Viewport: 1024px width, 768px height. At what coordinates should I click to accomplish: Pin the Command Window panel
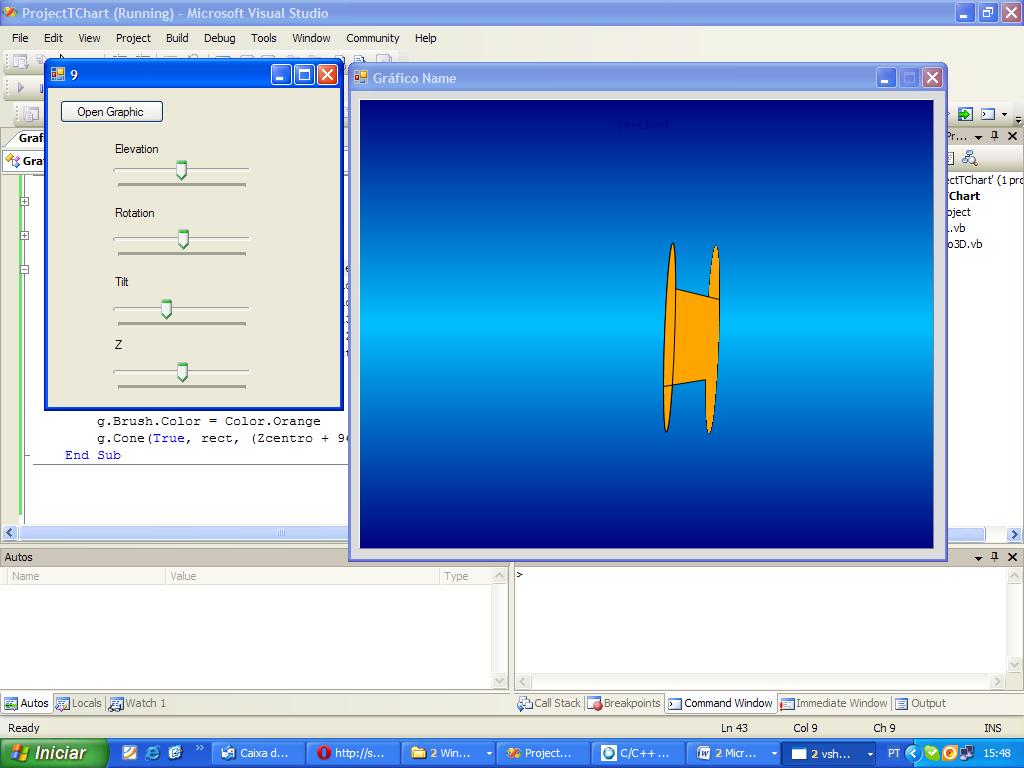coord(995,556)
